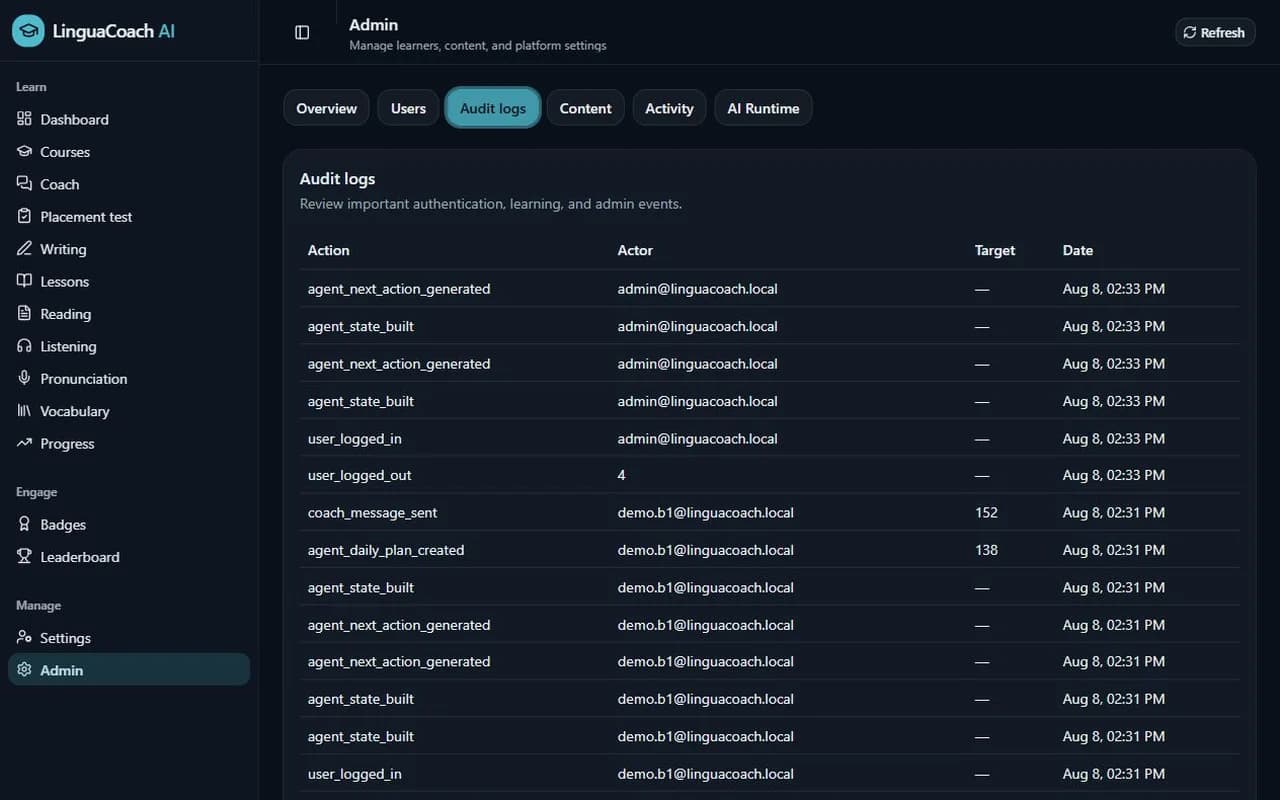The width and height of the screenshot is (1280, 800).
Task: Click the Settings user-cog icon
Action: tap(24, 638)
